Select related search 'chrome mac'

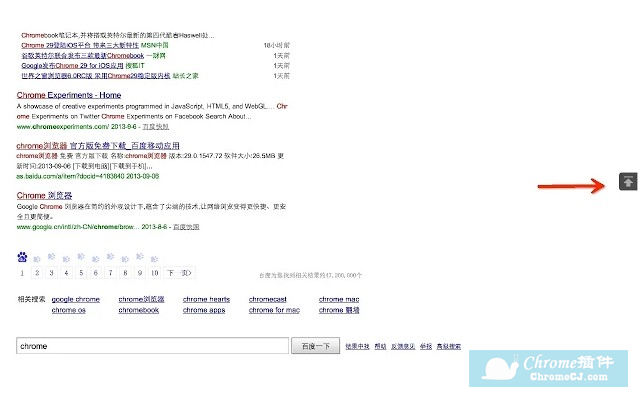point(339,299)
